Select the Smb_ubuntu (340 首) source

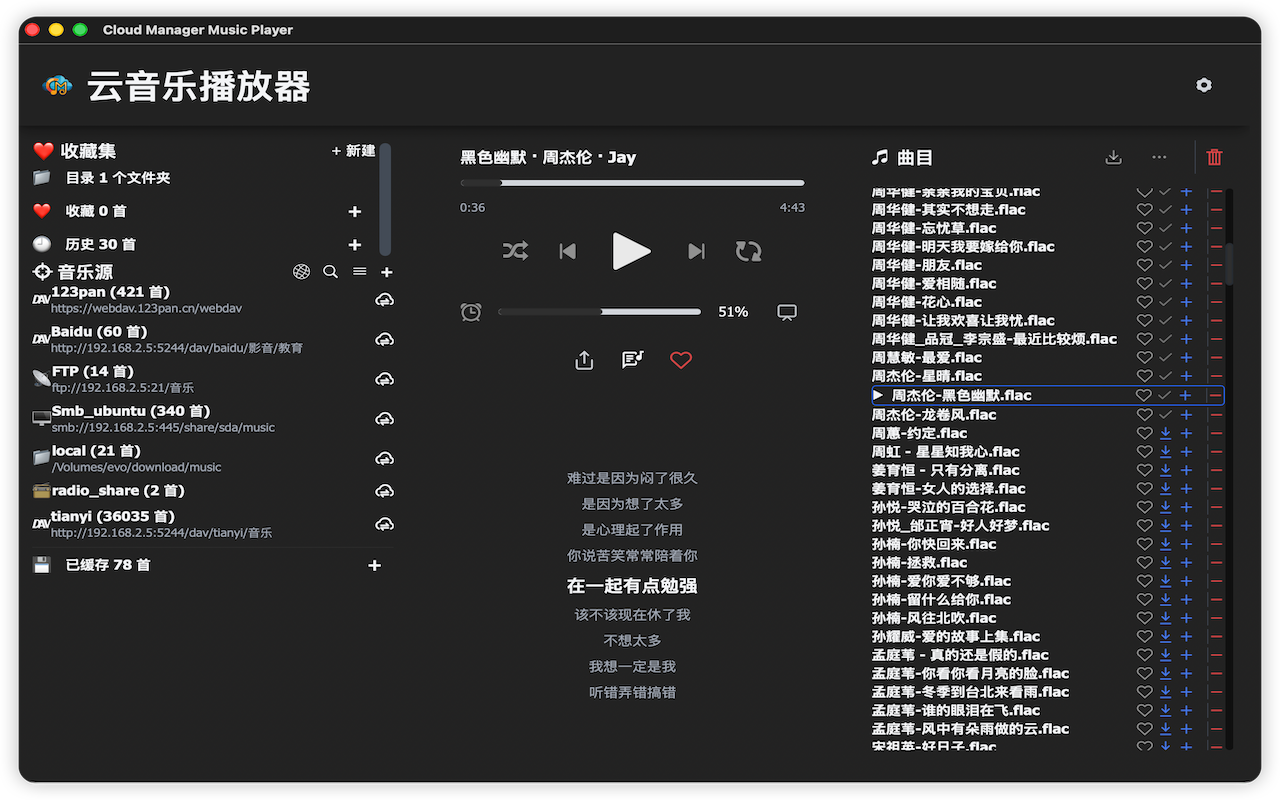click(x=131, y=411)
